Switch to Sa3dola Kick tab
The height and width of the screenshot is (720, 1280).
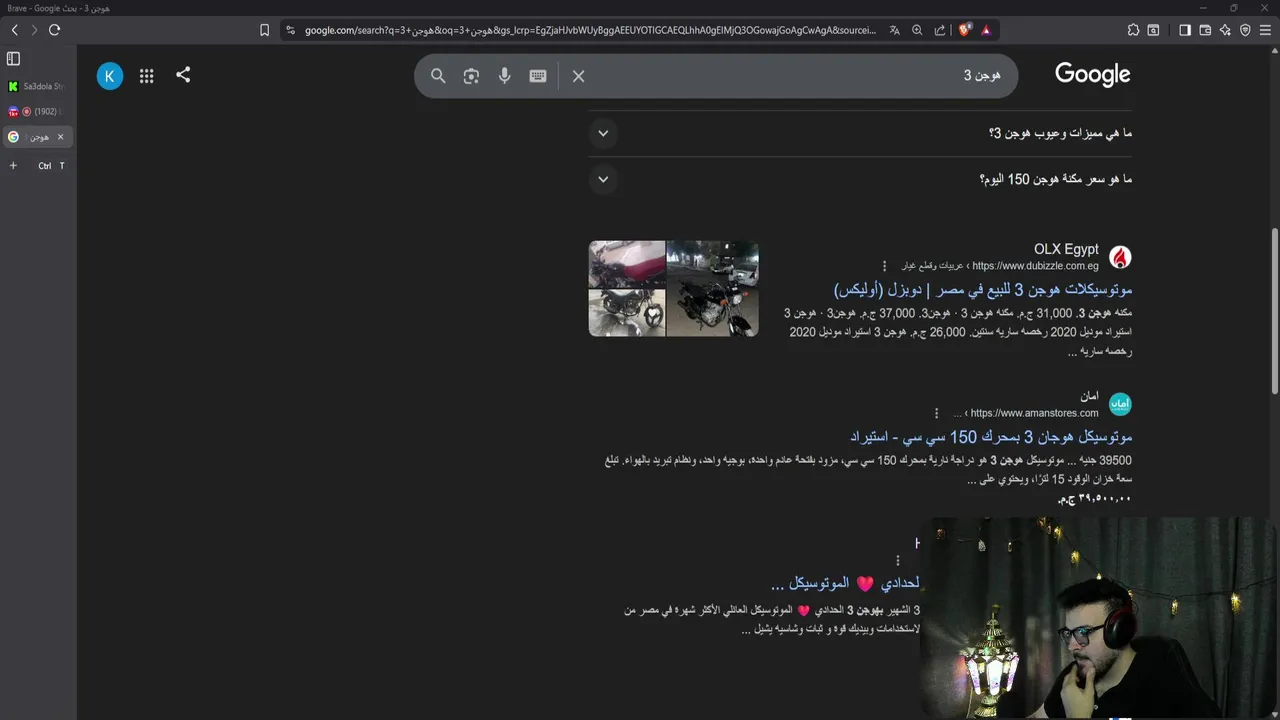pyautogui.click(x=36, y=86)
